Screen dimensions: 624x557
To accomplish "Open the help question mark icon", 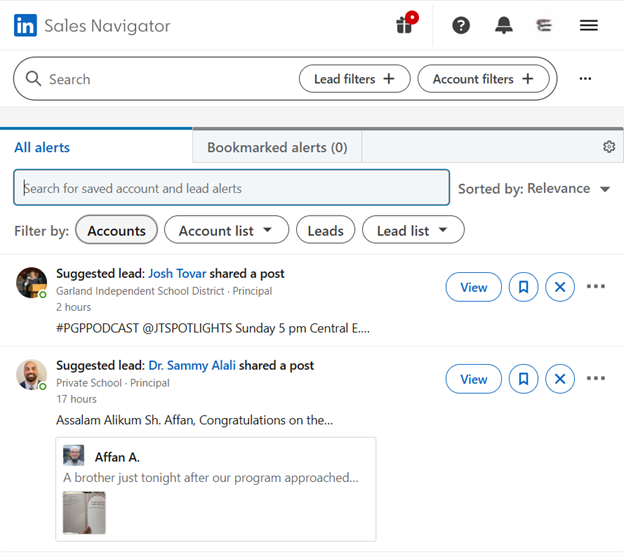I will (461, 25).
